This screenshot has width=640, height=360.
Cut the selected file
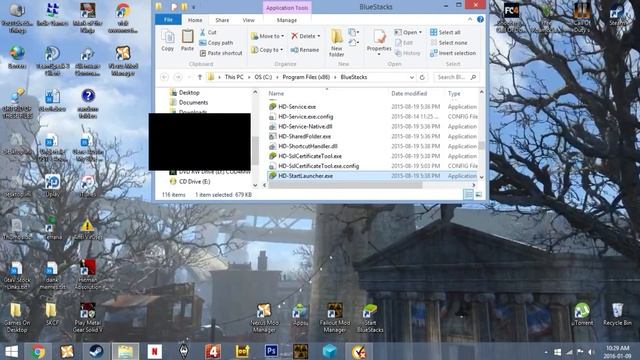(x=208, y=32)
